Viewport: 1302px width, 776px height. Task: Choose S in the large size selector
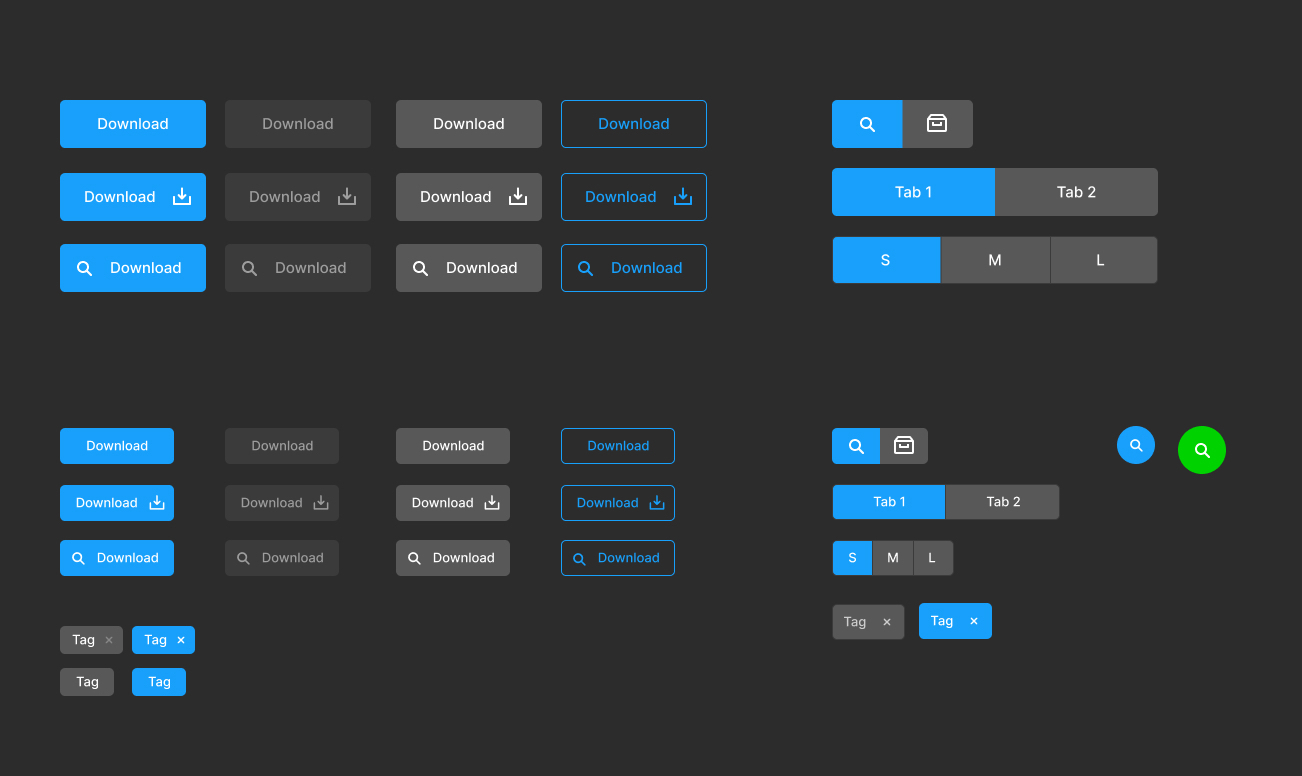(886, 260)
